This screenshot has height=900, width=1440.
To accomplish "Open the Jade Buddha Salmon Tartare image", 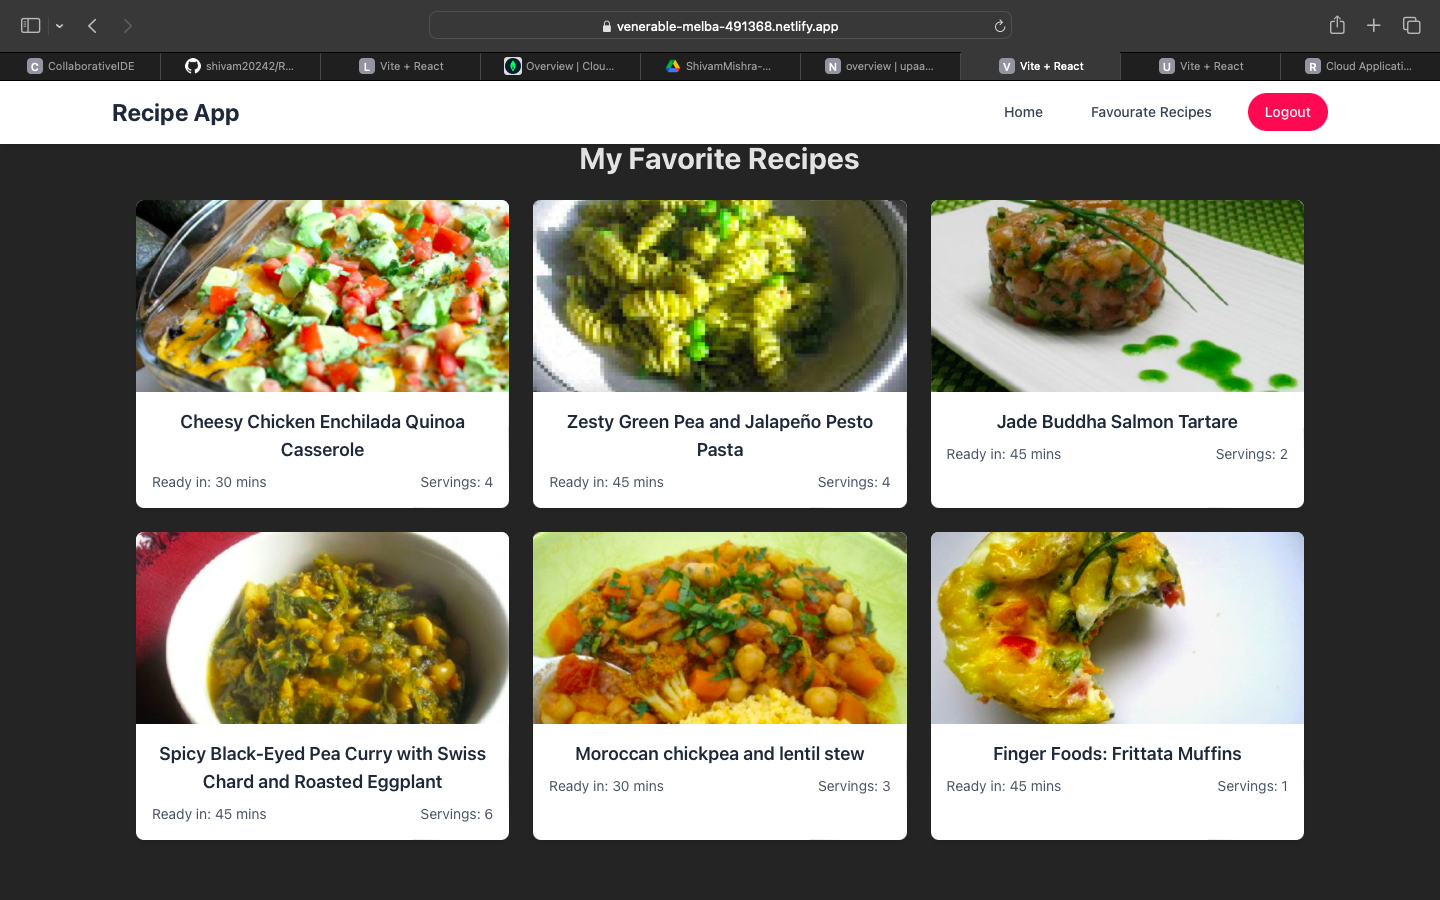I will [1117, 296].
